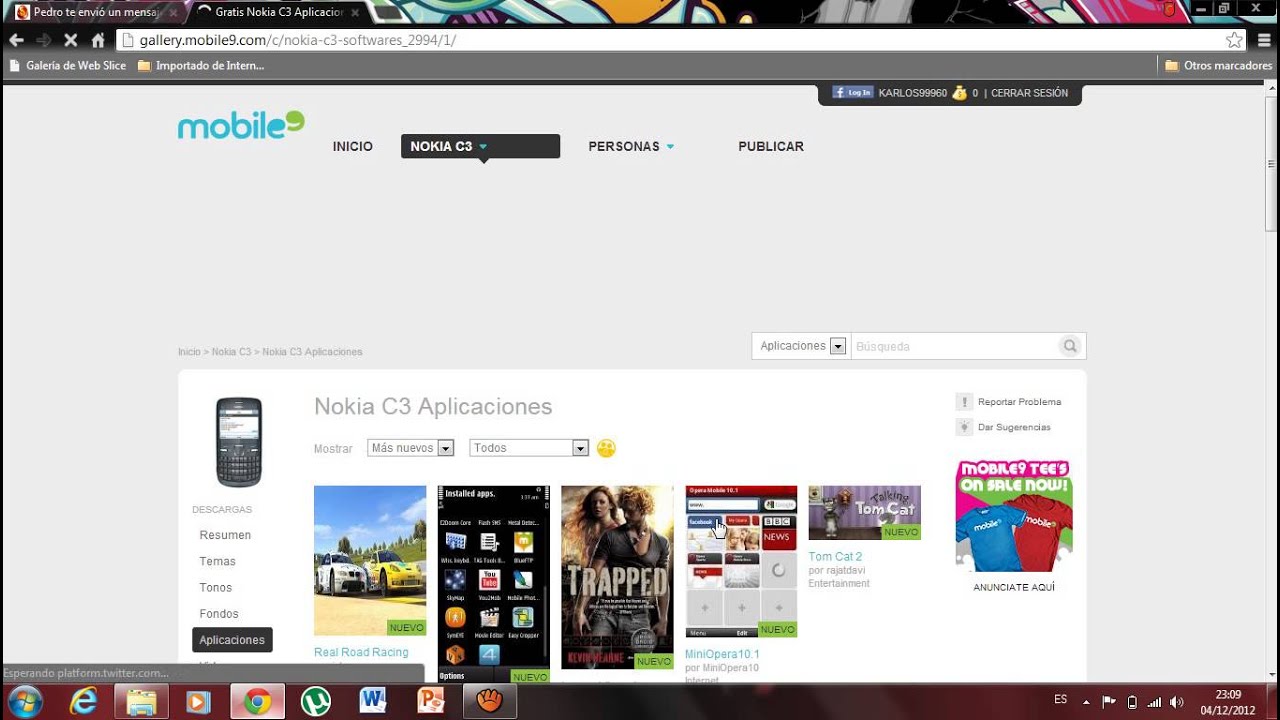This screenshot has width=1280, height=720.
Task: Open PUBLICAR menu item
Action: pos(771,147)
